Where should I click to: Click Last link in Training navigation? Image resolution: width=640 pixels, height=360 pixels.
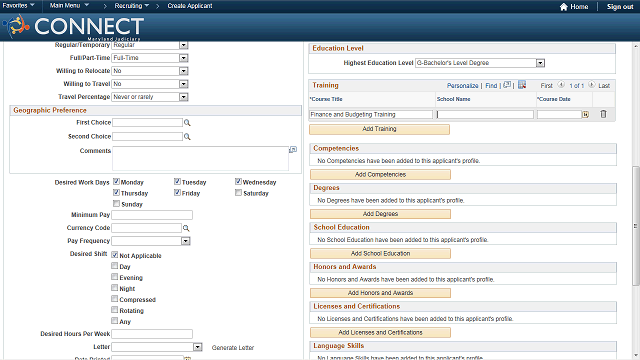tap(604, 86)
